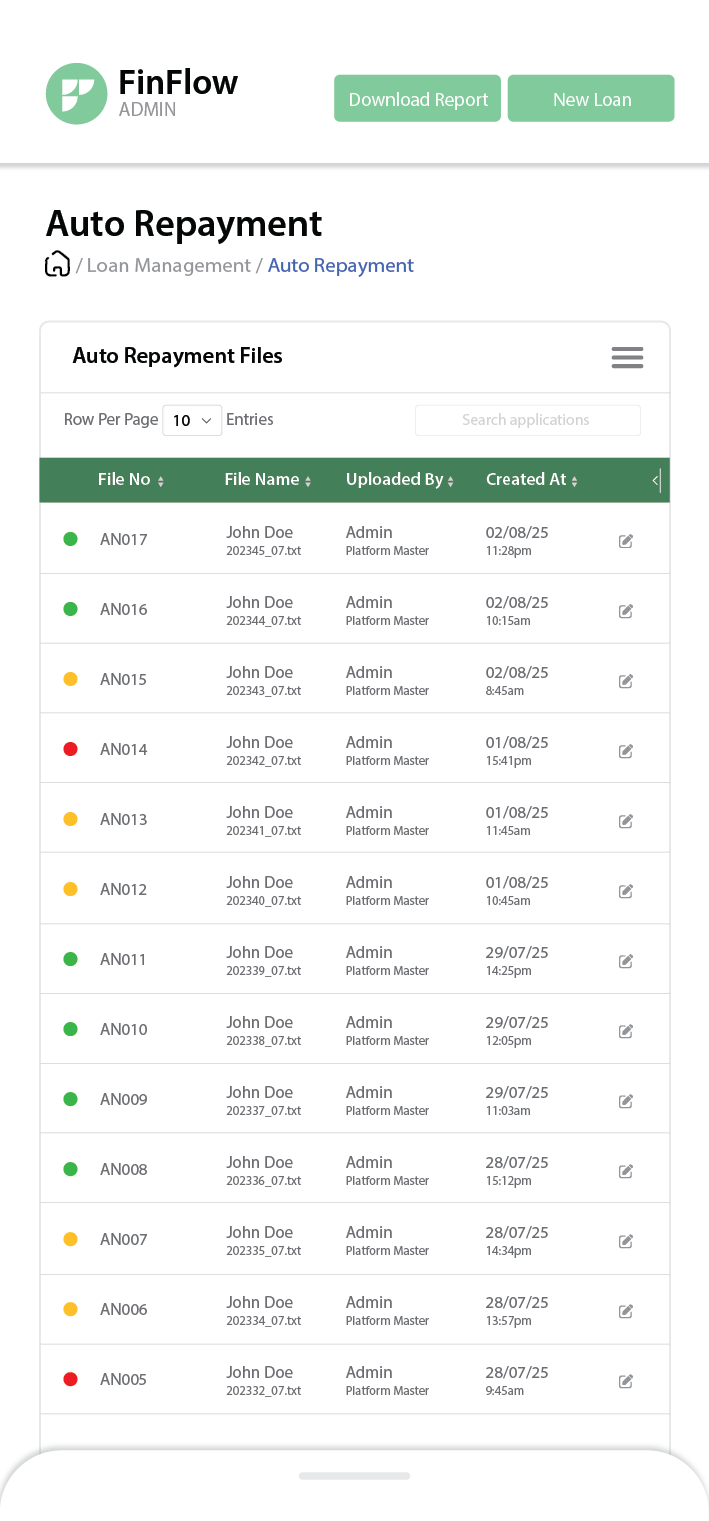The image size is (709, 1521).
Task: Focus the Search applications field
Action: (527, 420)
